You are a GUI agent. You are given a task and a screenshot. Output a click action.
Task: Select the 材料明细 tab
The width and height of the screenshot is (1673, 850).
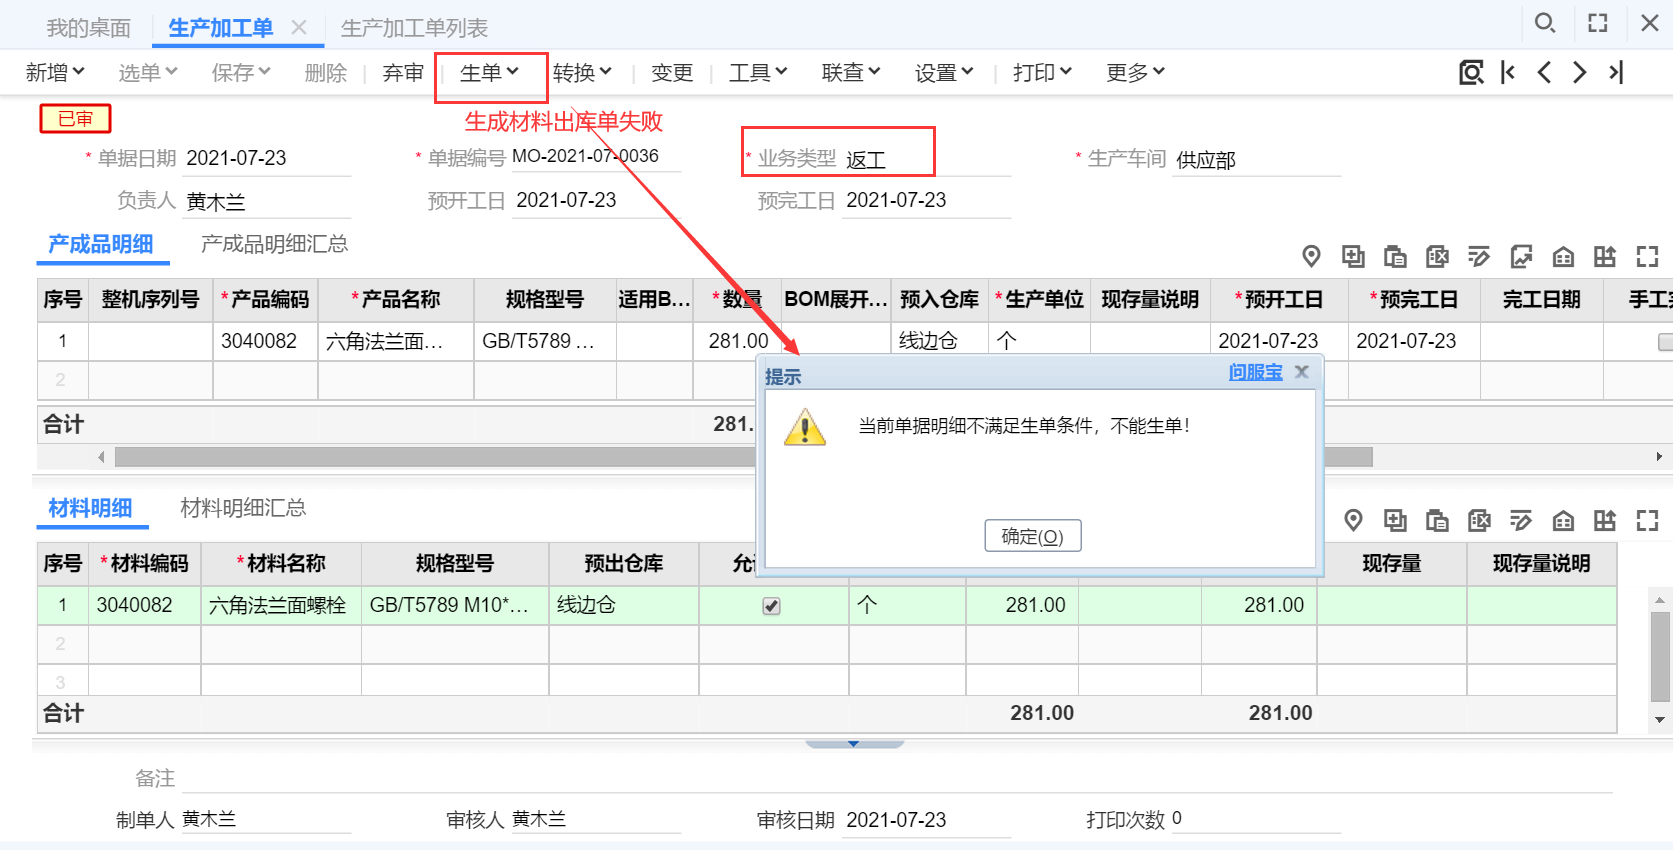(90, 508)
